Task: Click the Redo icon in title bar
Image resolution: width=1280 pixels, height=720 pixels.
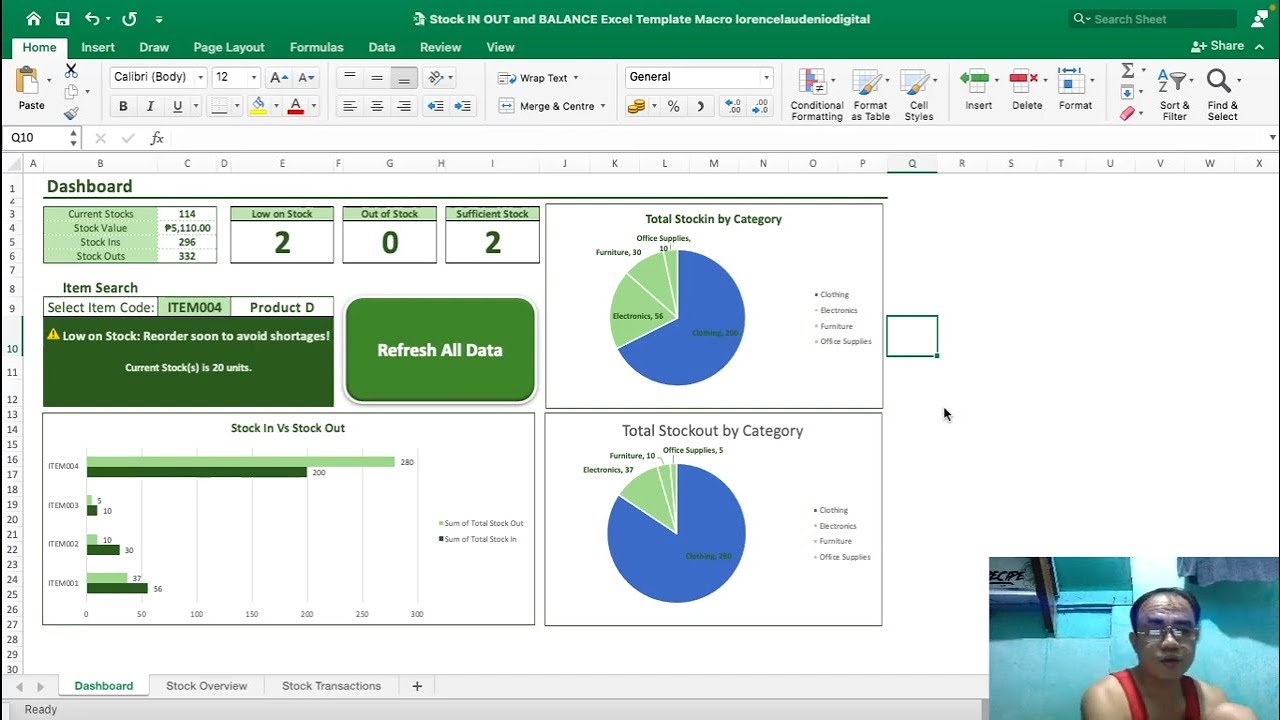Action: click(129, 19)
